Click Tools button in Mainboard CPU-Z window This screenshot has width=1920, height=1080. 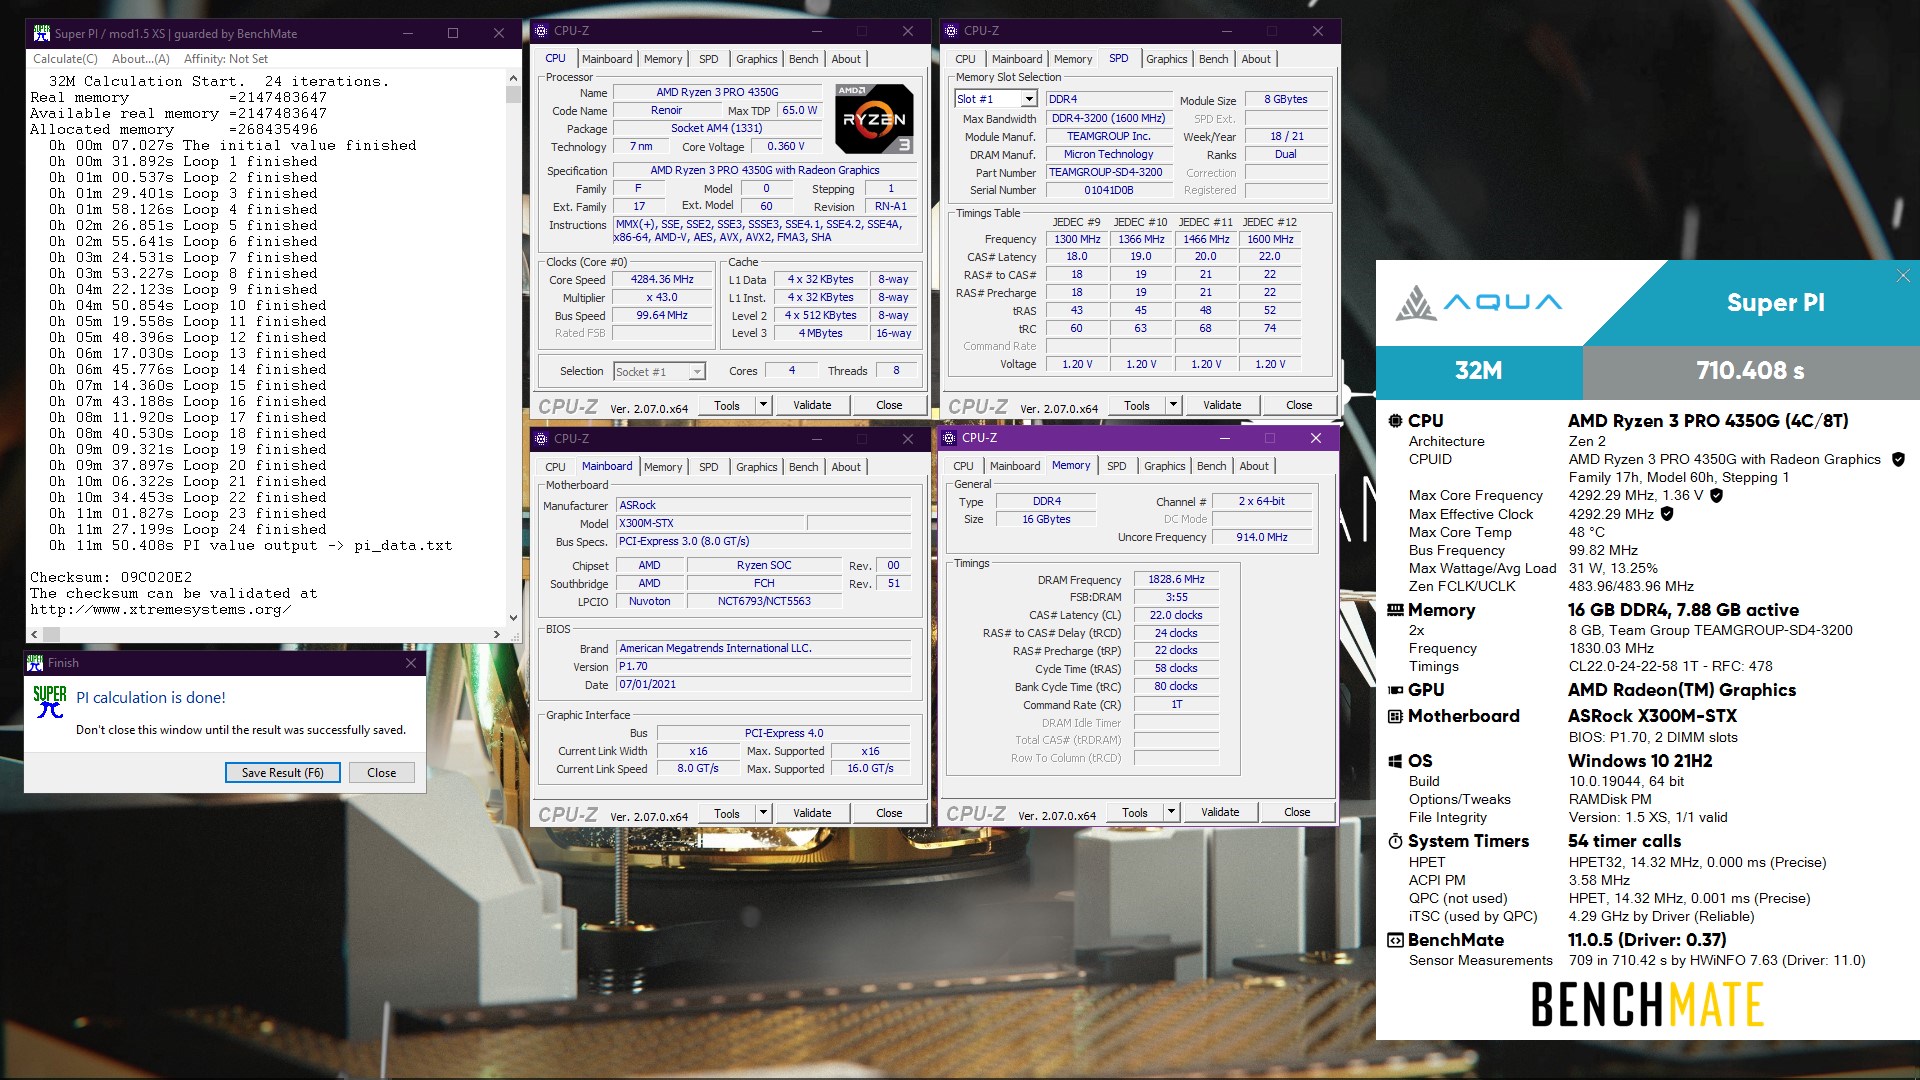[727, 813]
